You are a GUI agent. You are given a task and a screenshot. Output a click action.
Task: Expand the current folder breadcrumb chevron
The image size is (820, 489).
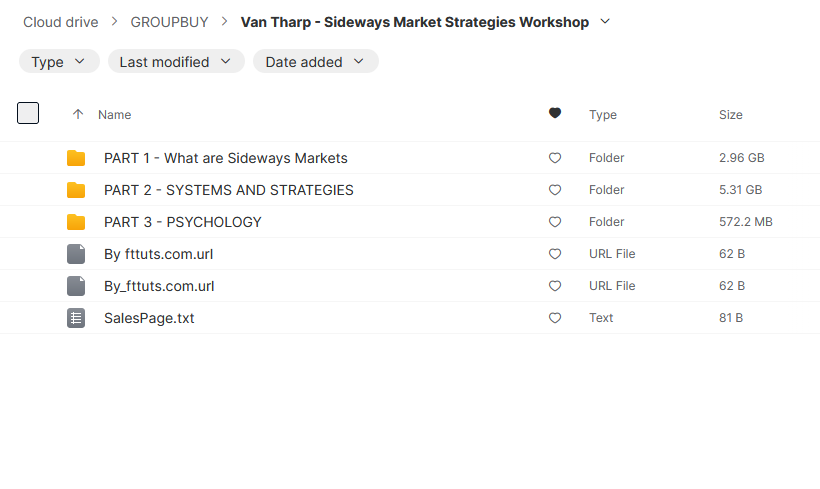pyautogui.click(x=604, y=22)
